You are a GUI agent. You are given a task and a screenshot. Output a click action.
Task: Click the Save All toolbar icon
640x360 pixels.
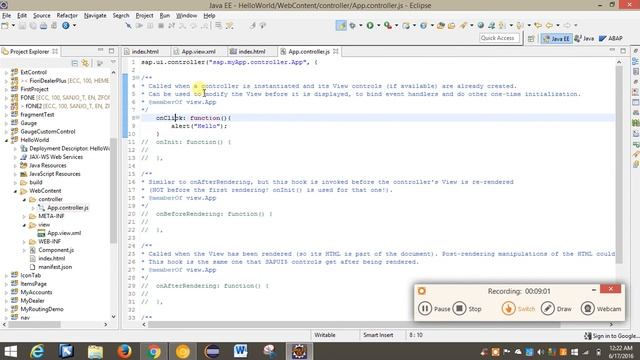33,26
